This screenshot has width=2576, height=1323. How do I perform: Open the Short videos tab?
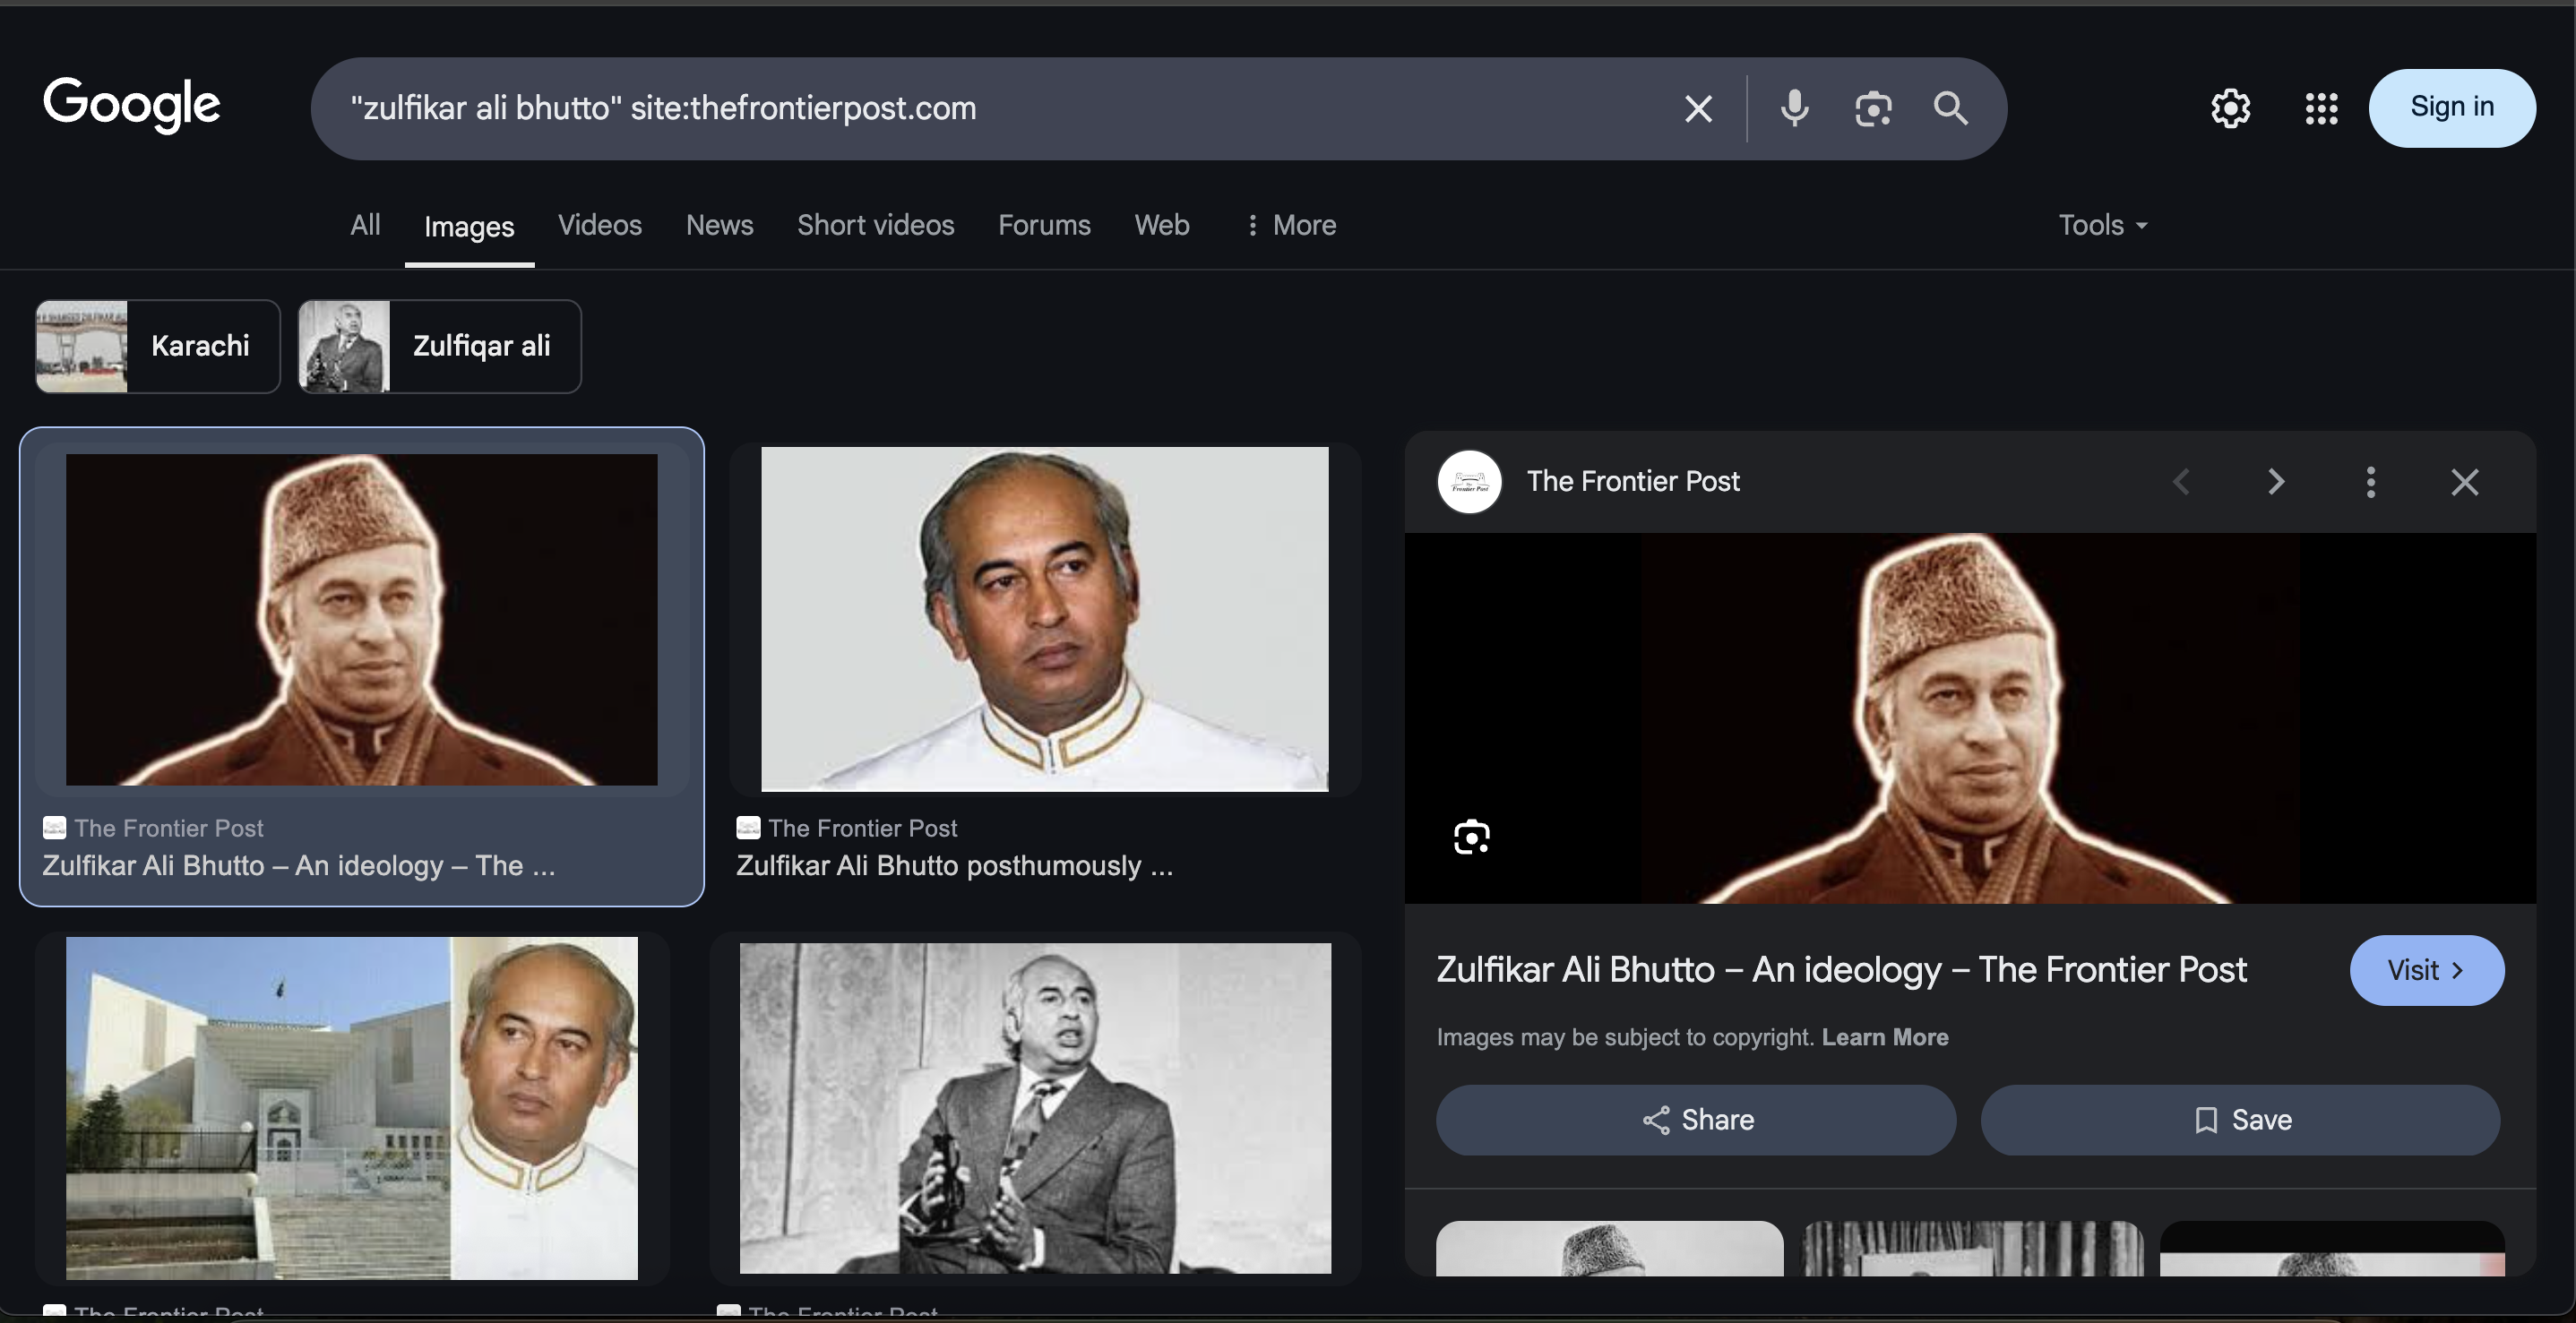point(875,225)
